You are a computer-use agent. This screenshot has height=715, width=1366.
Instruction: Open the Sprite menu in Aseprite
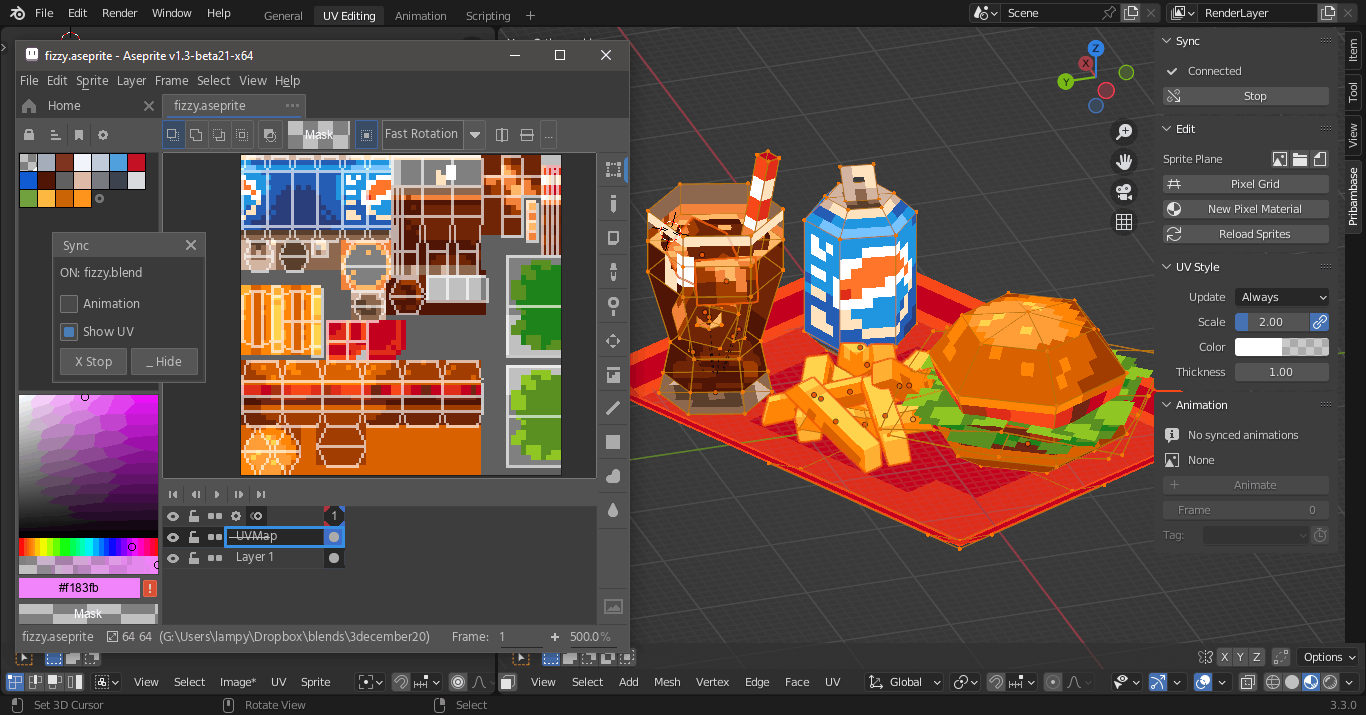coord(92,81)
